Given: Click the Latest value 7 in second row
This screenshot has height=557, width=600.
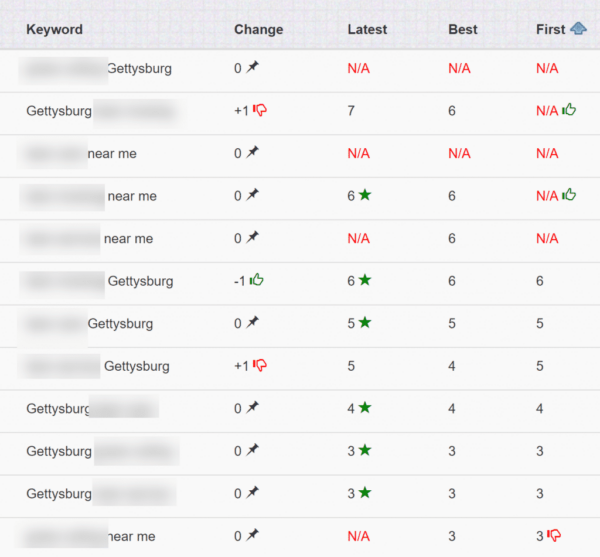Looking at the screenshot, I should click(351, 111).
